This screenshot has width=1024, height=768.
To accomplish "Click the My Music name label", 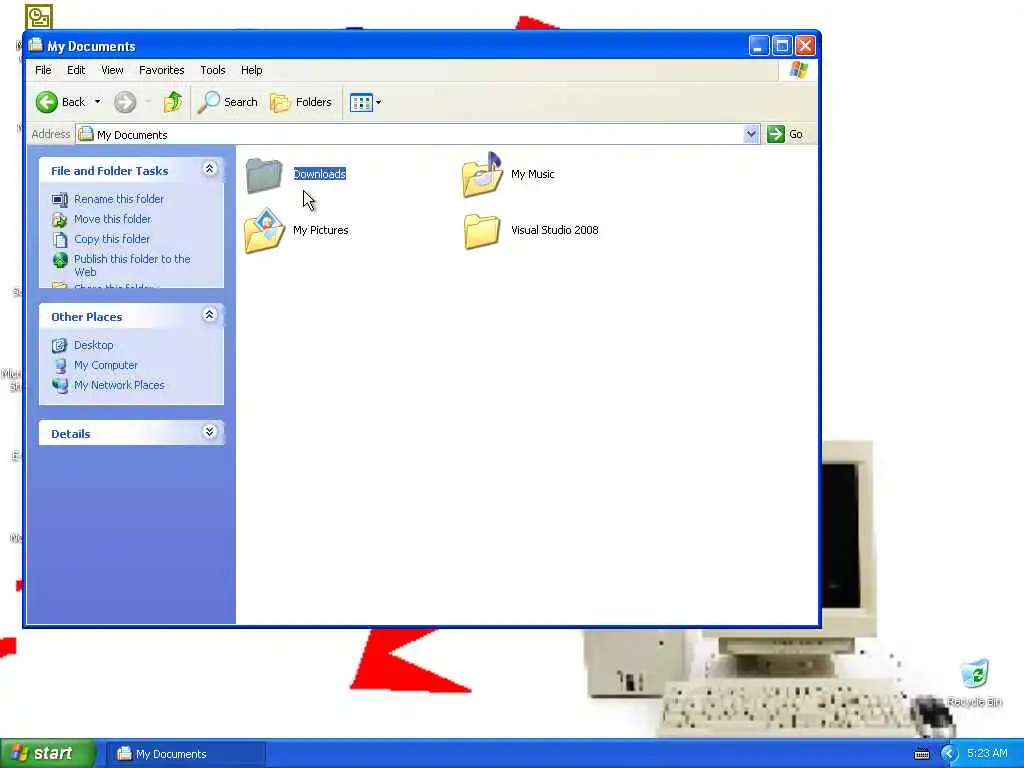I will point(532,174).
